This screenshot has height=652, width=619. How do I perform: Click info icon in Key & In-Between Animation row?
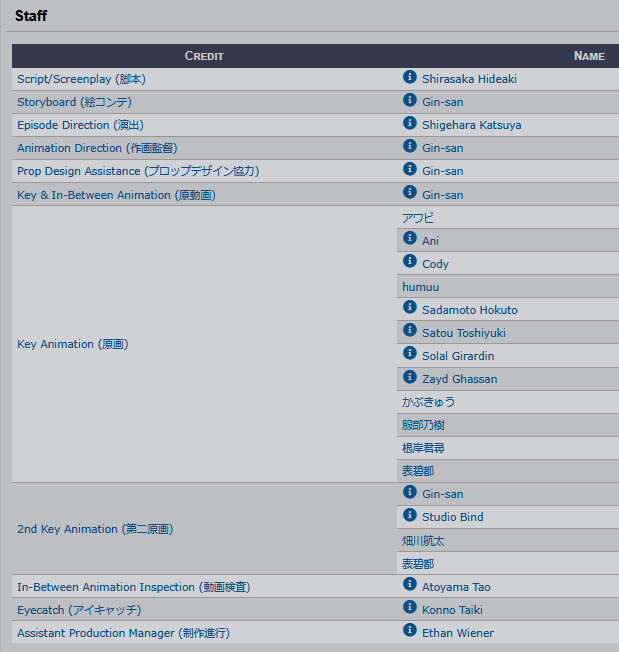point(409,192)
